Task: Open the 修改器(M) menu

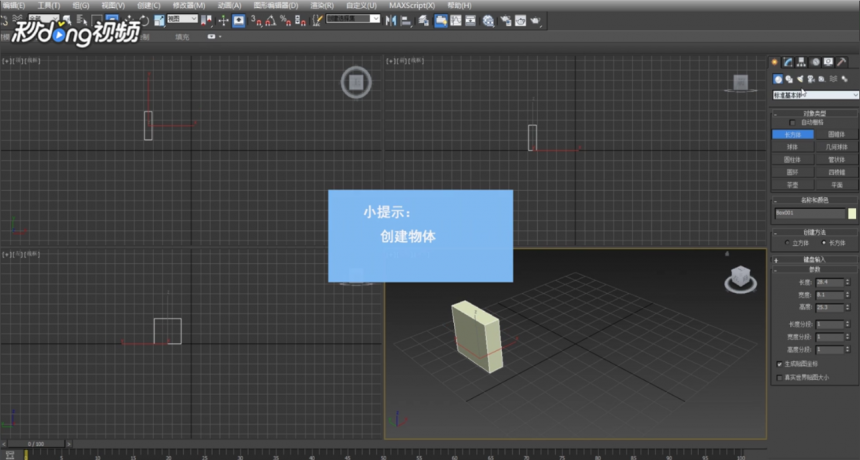Action: [189, 5]
